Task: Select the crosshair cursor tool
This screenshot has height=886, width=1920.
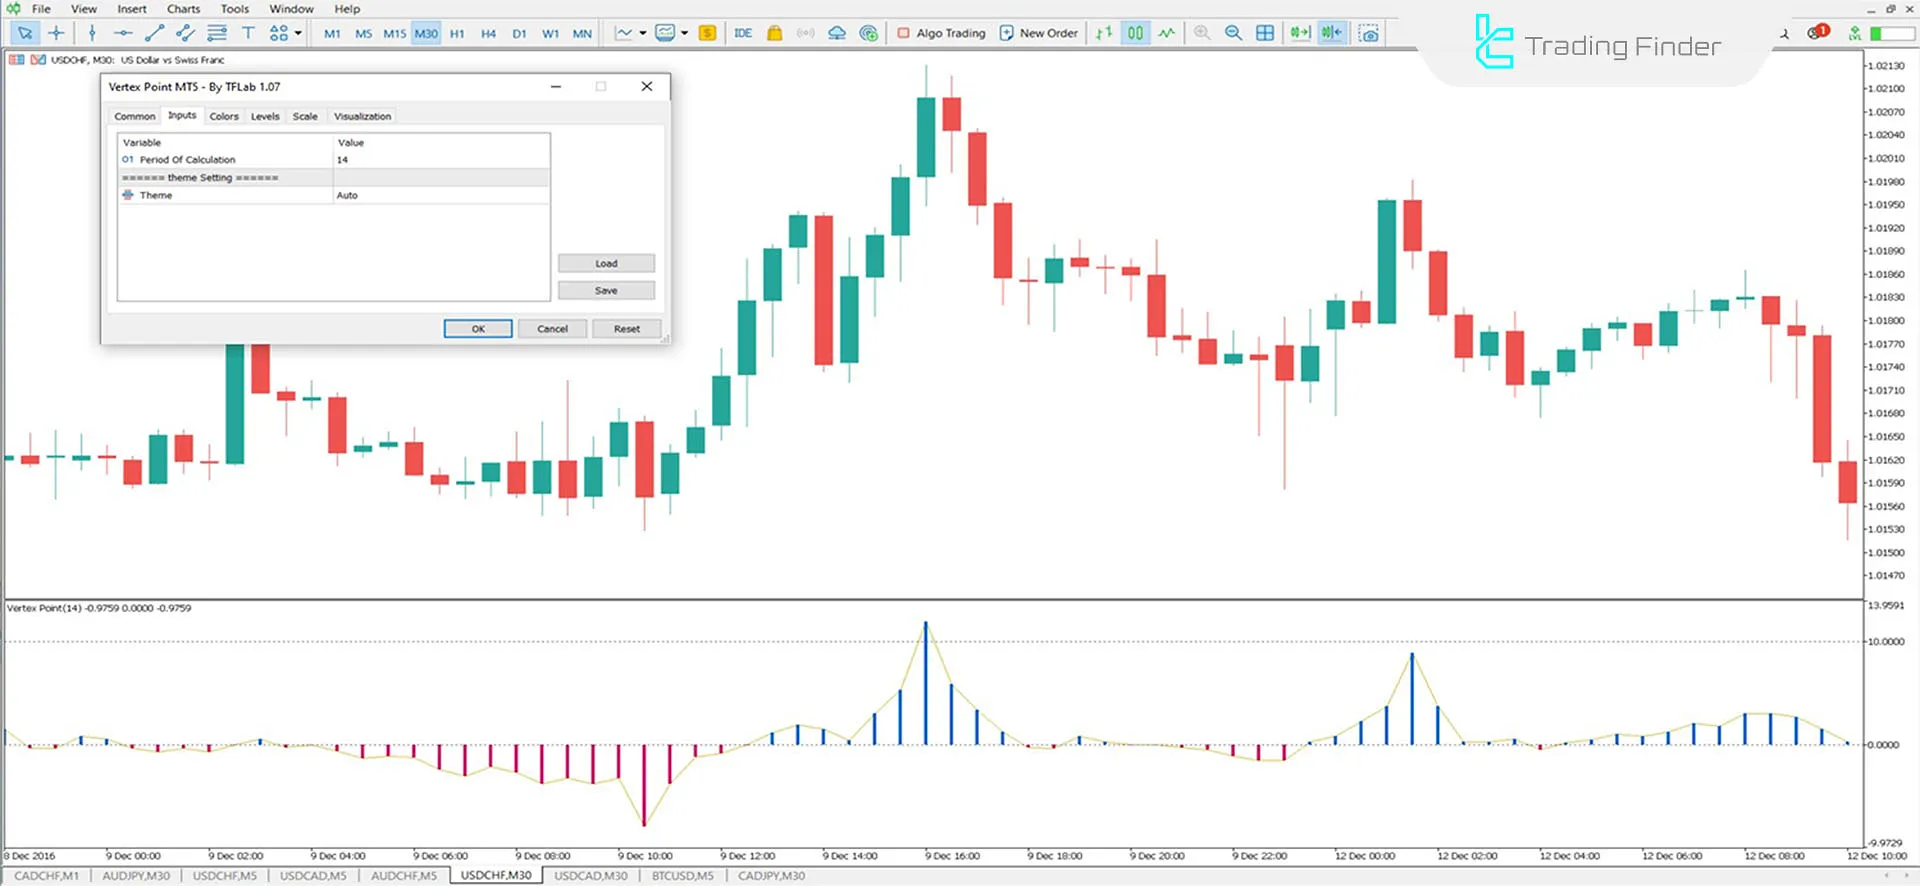Action: (56, 33)
